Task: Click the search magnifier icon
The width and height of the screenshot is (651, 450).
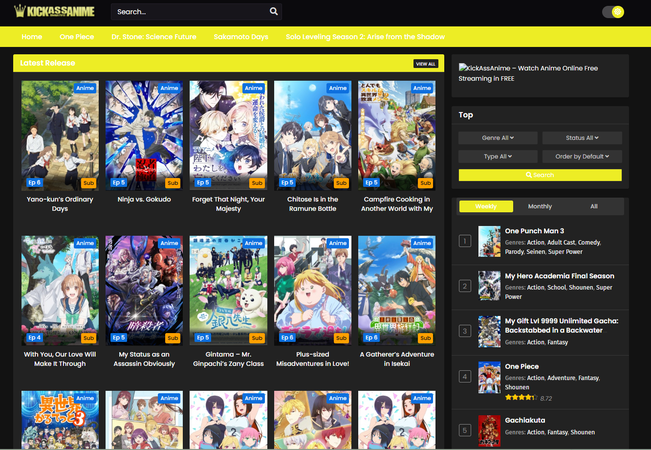Action: 274,11
